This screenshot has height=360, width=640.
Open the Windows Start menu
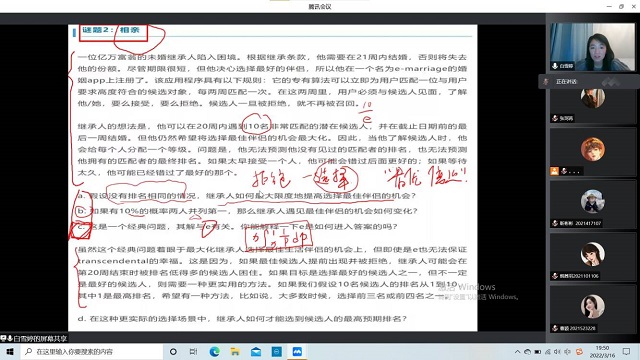point(10,351)
